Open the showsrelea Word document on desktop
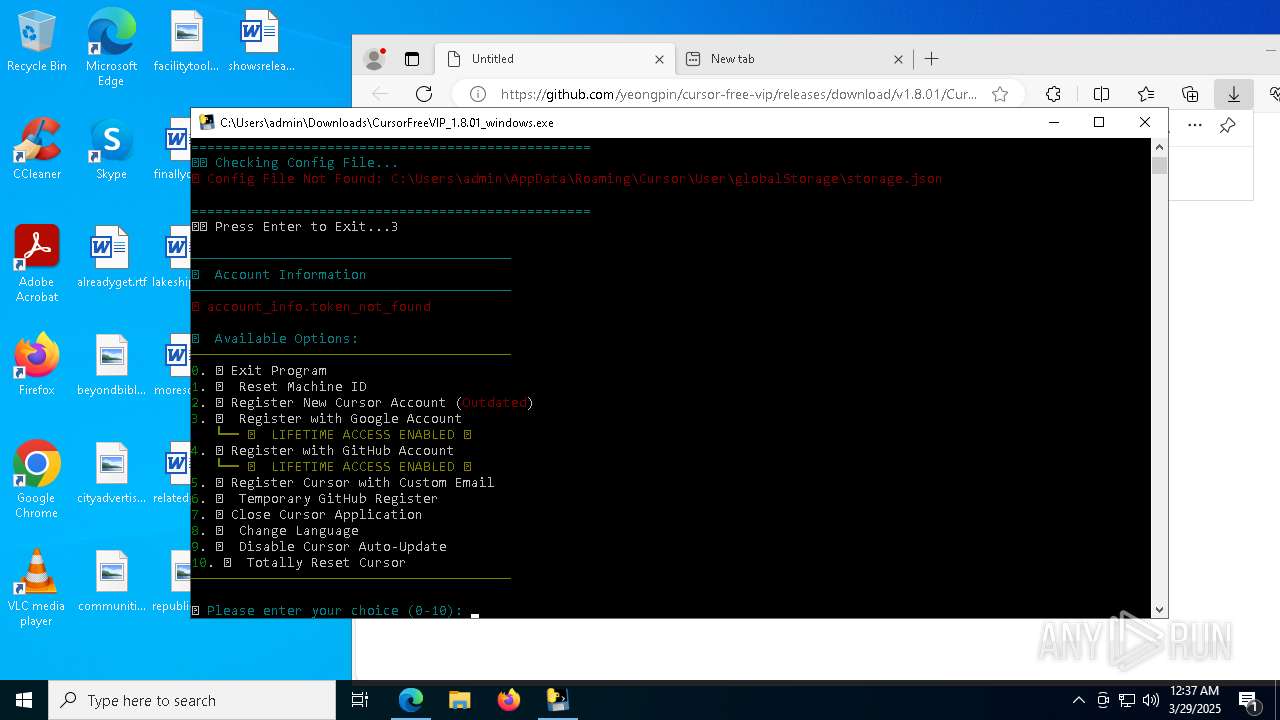The height and width of the screenshot is (720, 1280). [x=260, y=42]
